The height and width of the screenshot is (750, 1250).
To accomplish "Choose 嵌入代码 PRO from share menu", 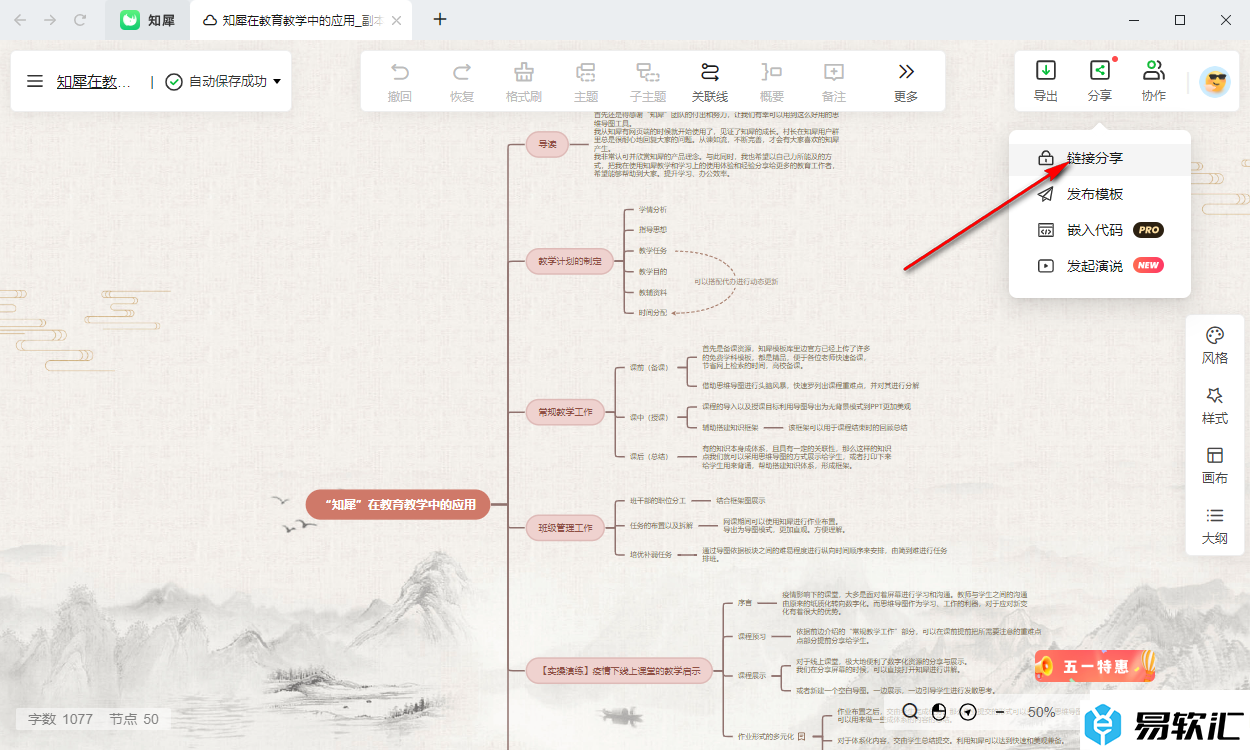I will pyautogui.click(x=1100, y=230).
